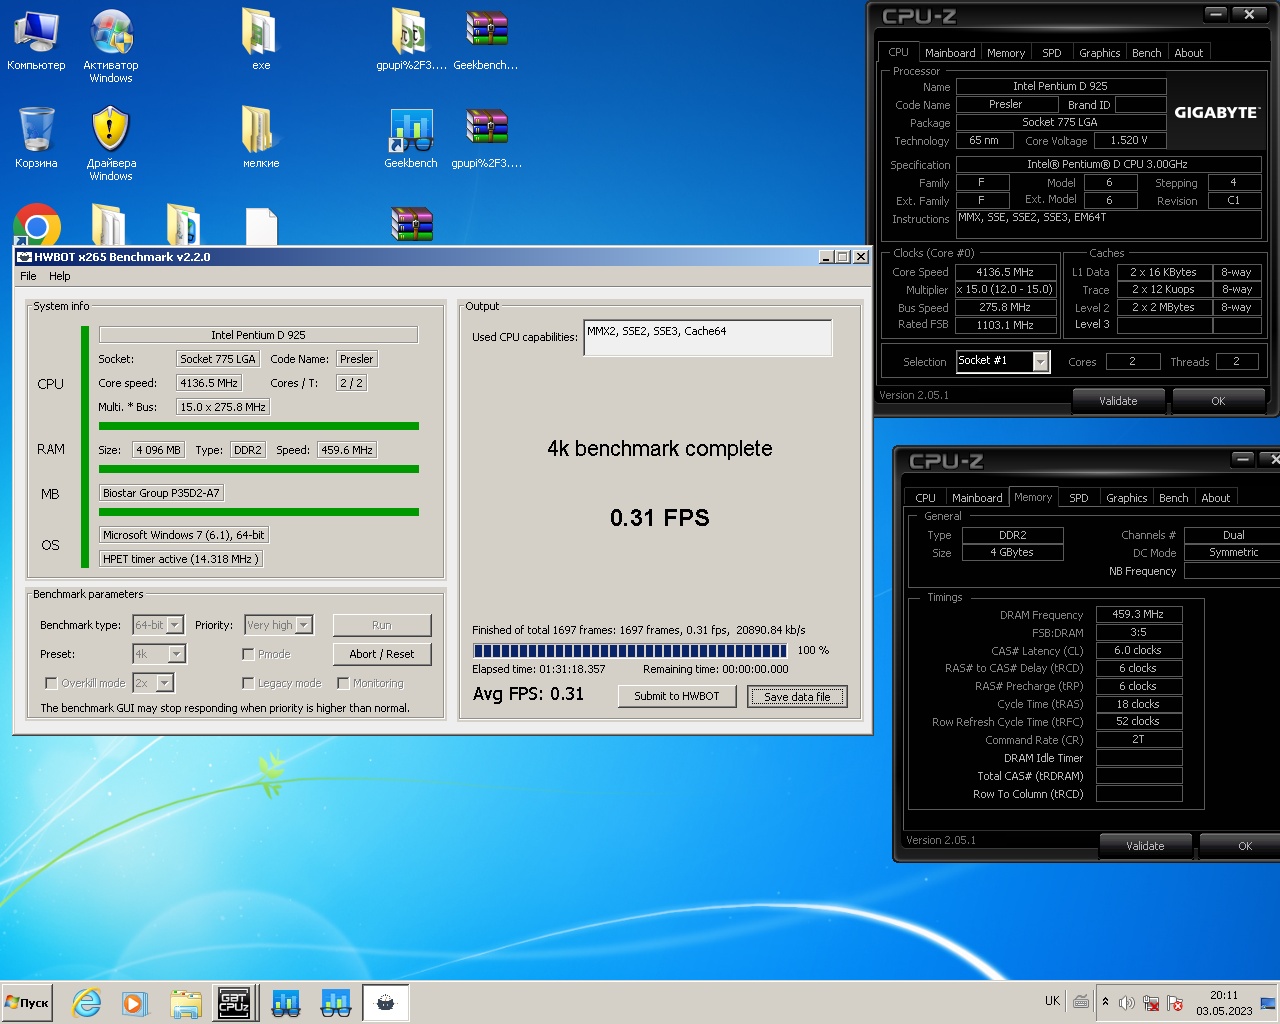Click OK in the upper CPU-Z window
The height and width of the screenshot is (1024, 1280).
coord(1218,401)
